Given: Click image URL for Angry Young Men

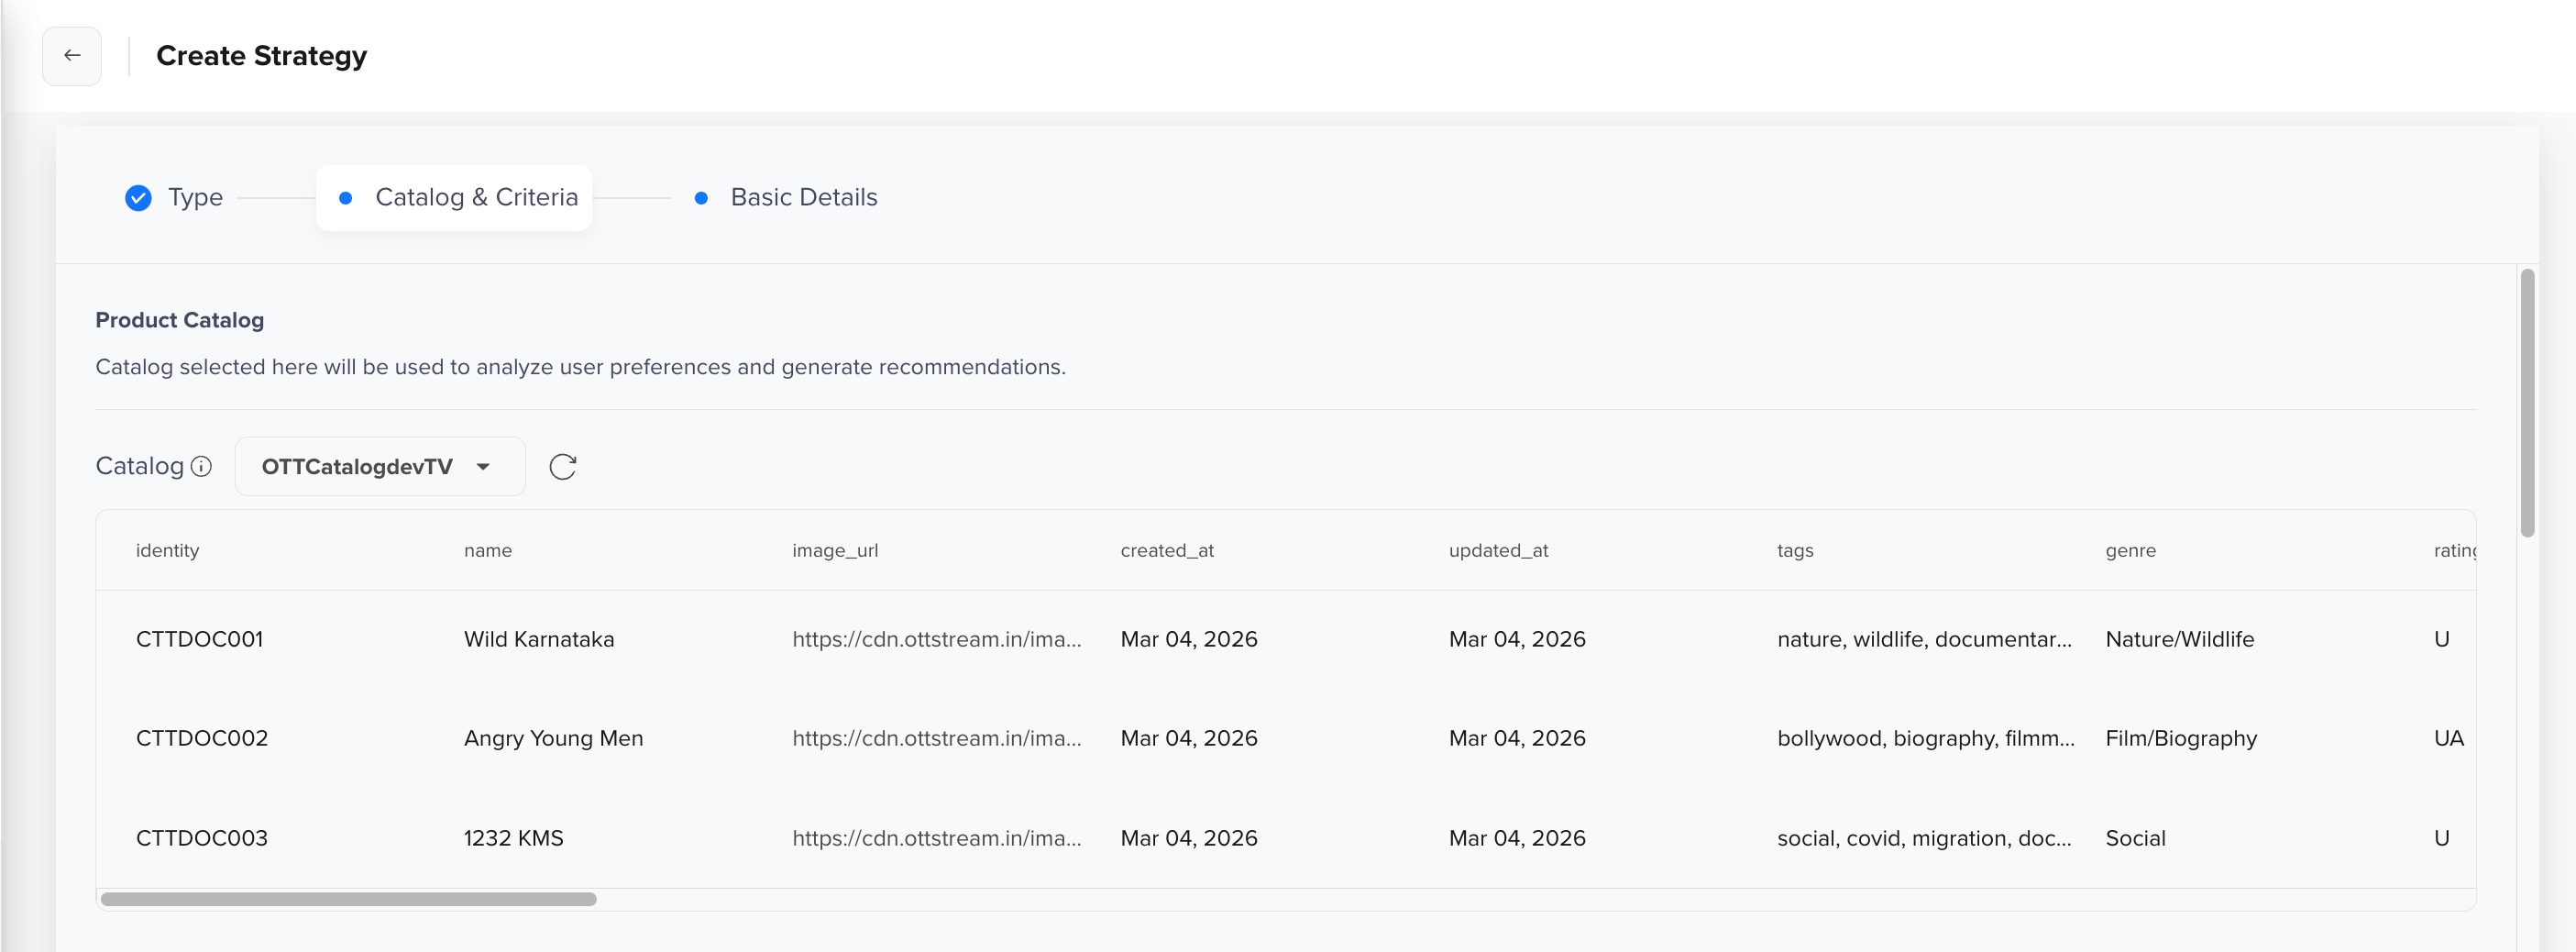Looking at the screenshot, I should (x=937, y=739).
